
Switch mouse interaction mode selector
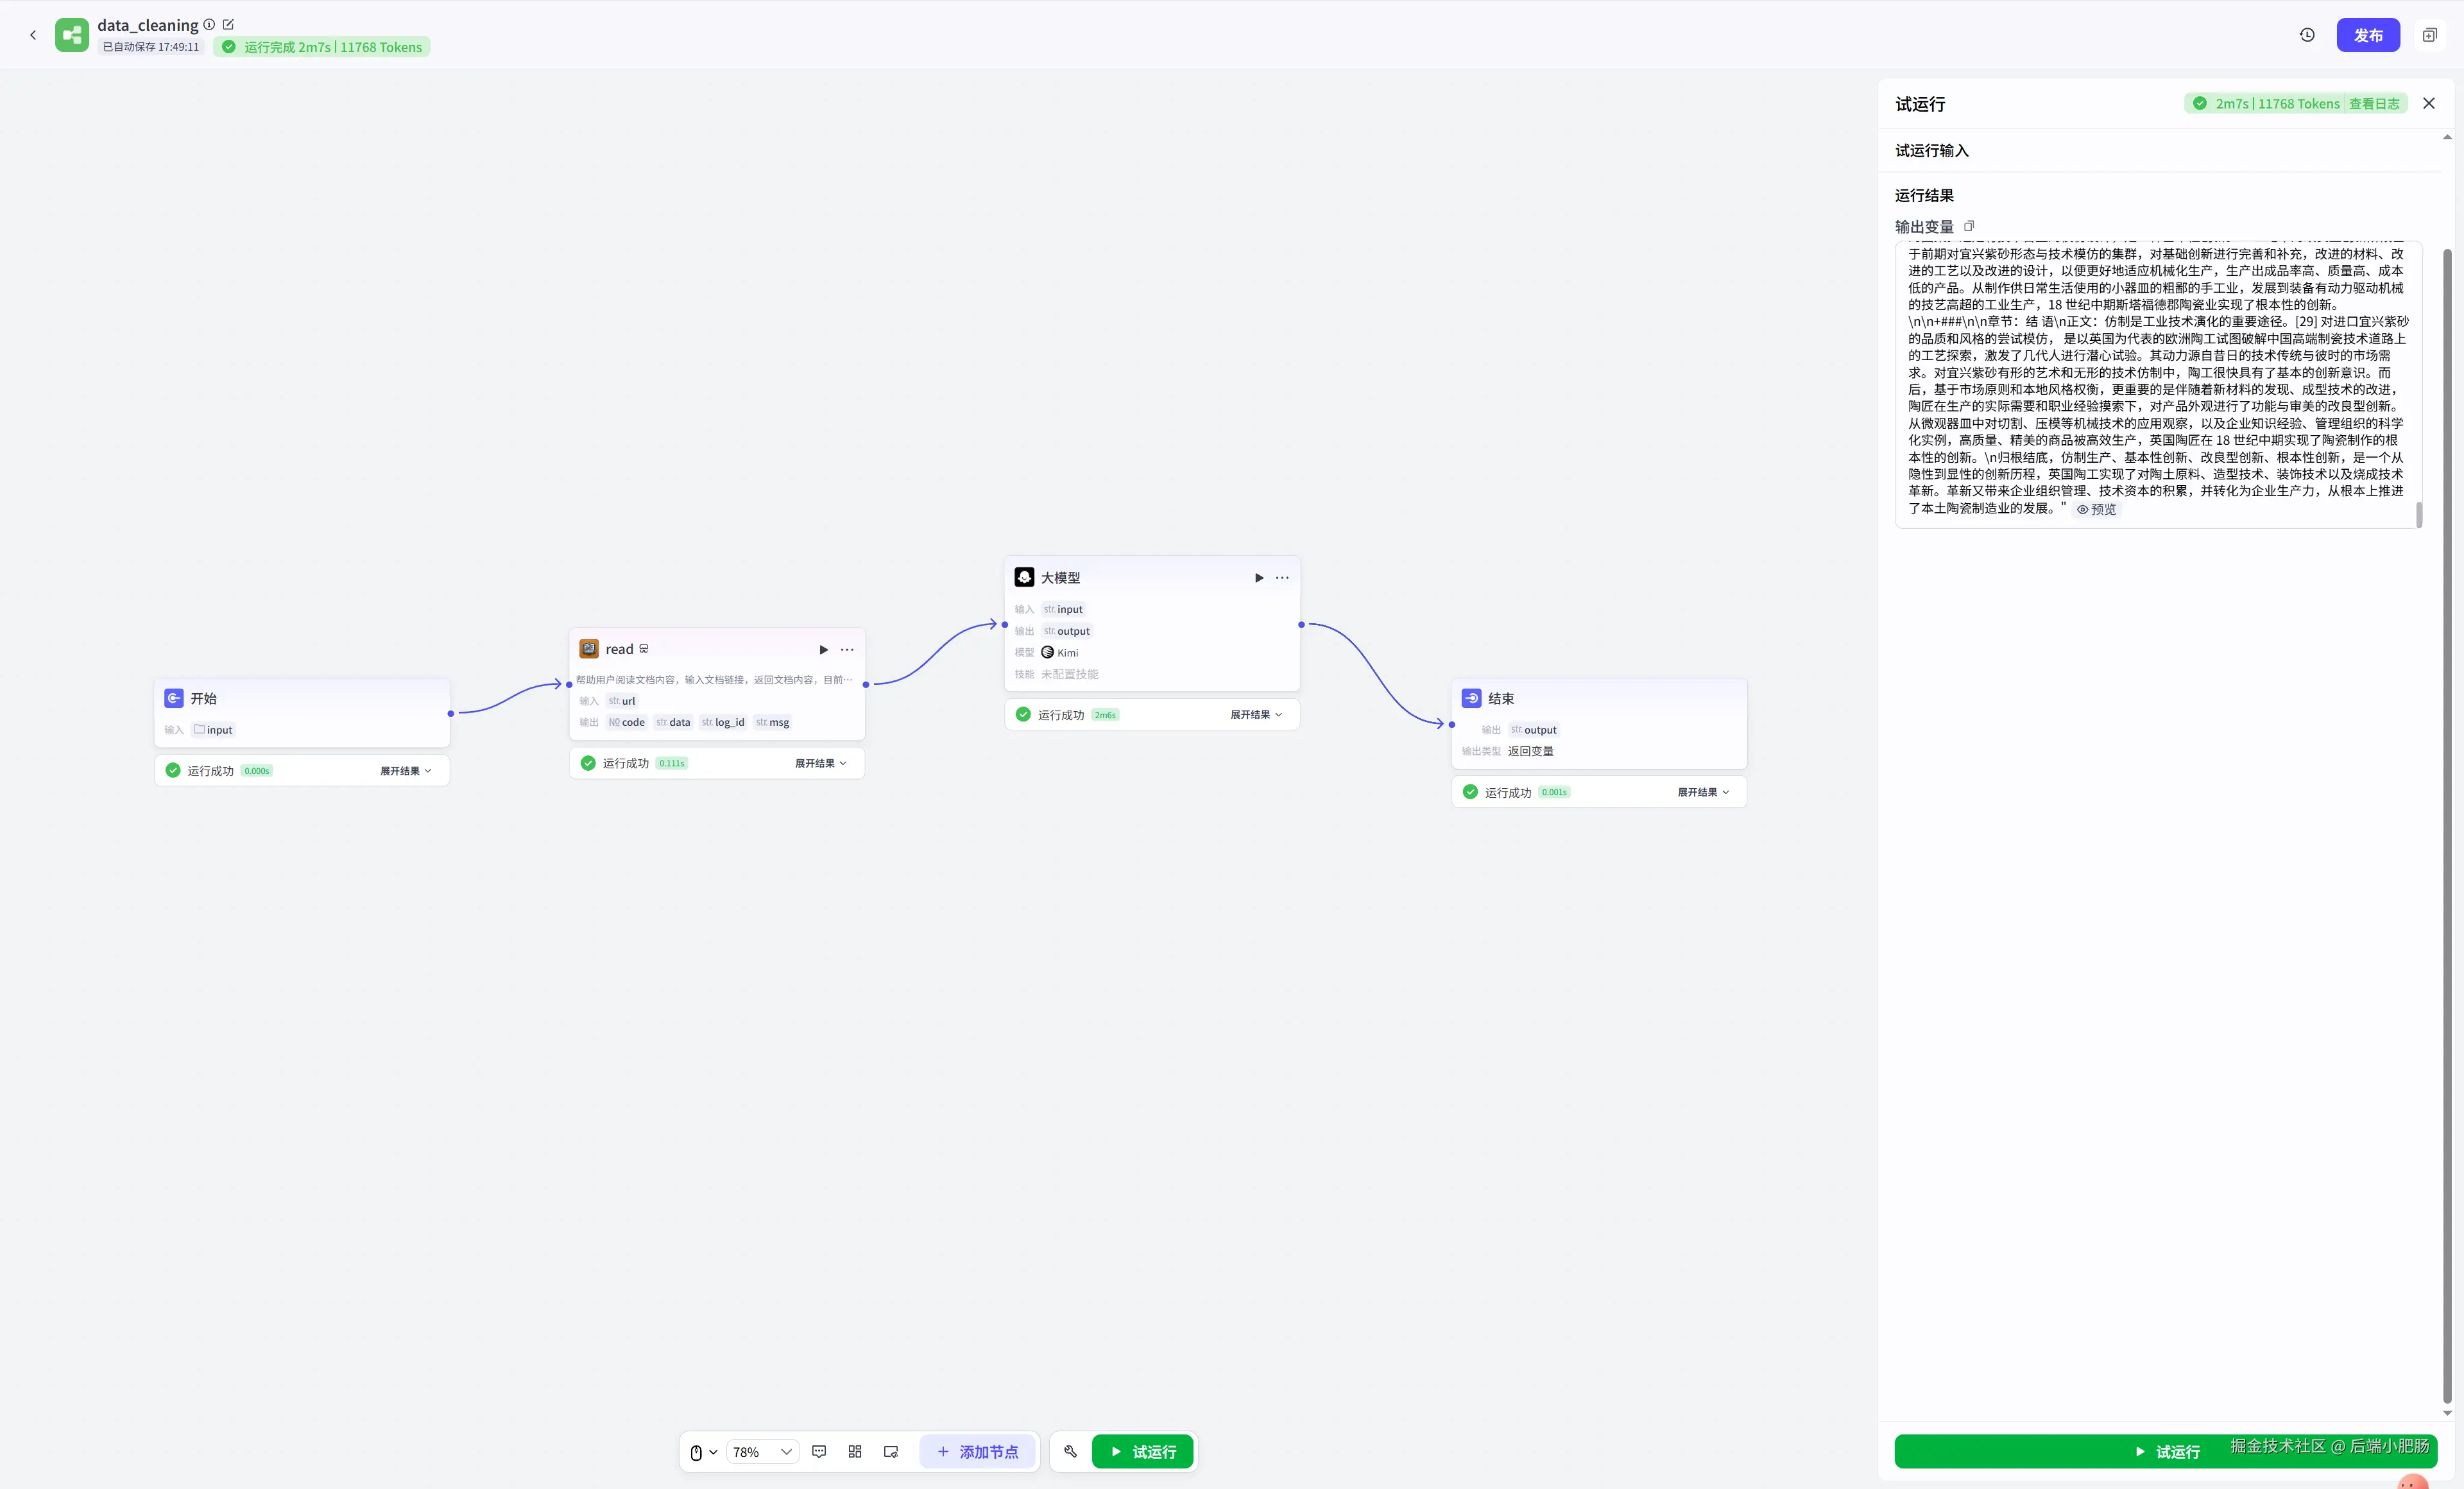703,1452
